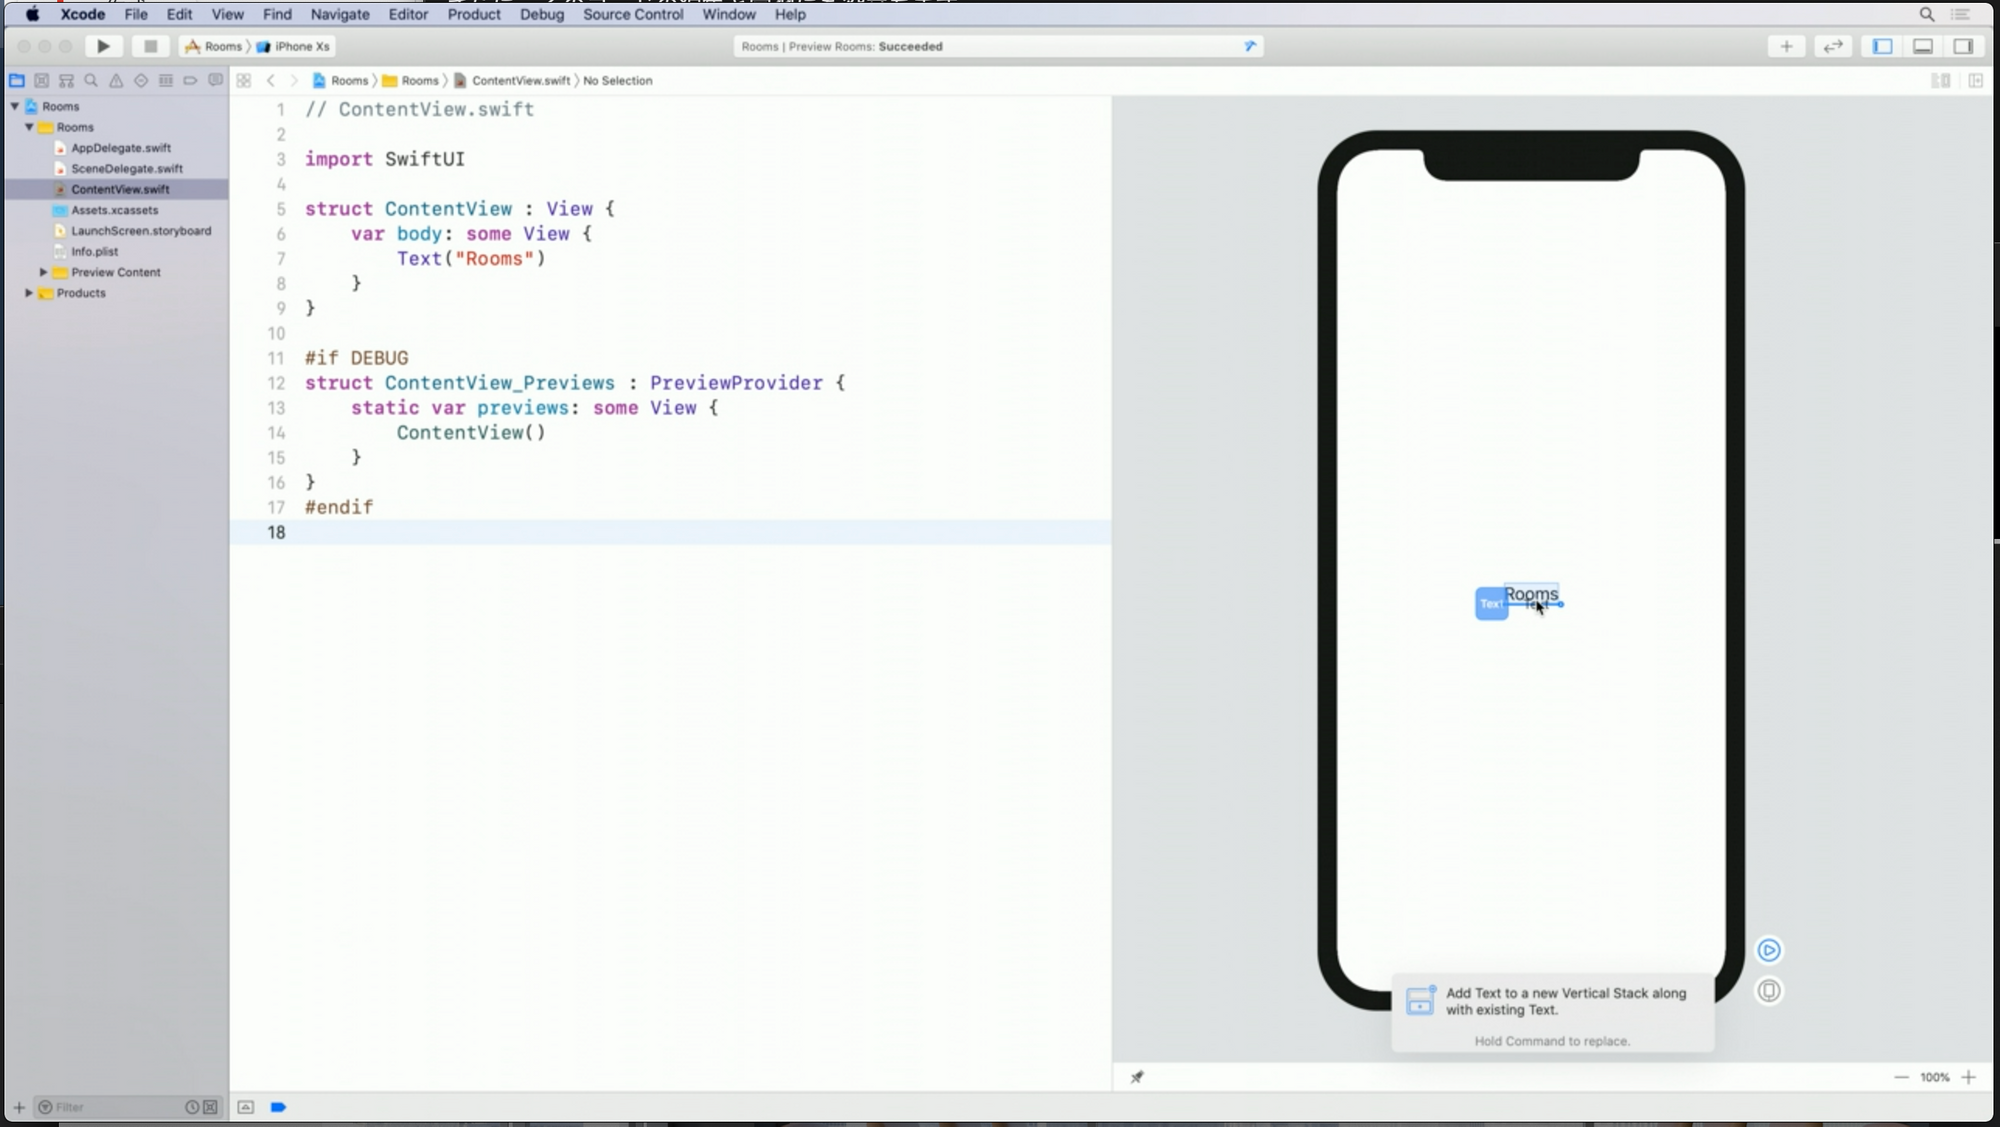Expand the Products folder
The height and width of the screenshot is (1127, 2000).
(29, 293)
